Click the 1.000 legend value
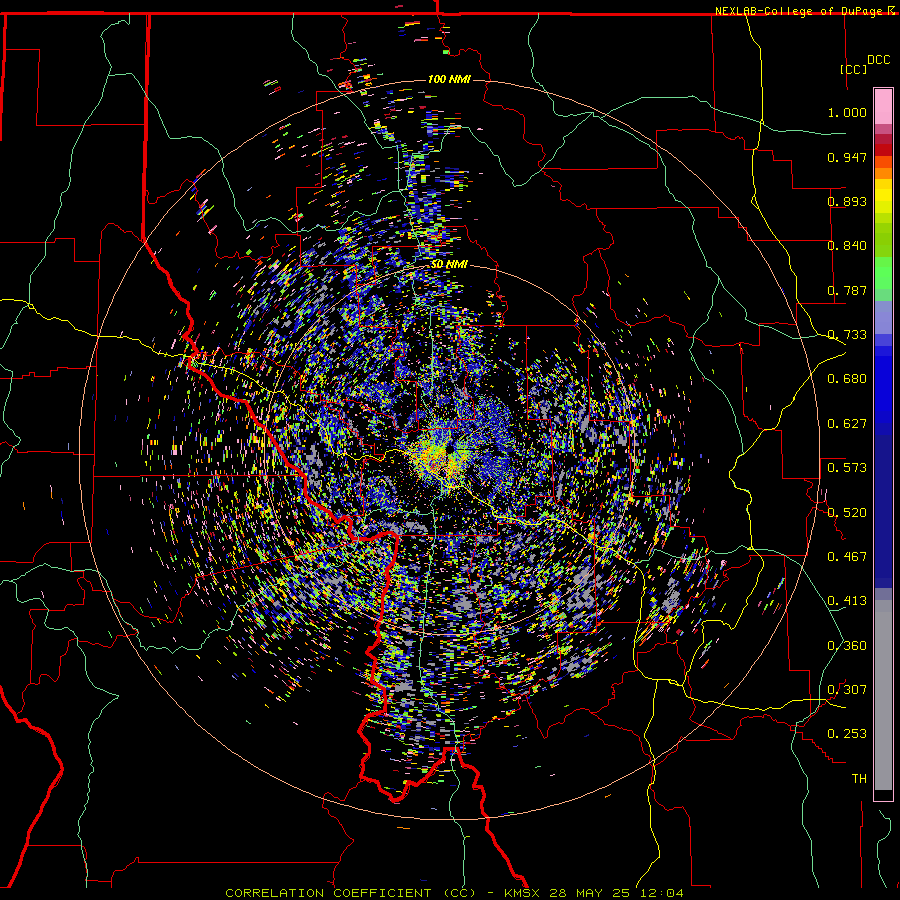This screenshot has width=900, height=900. pos(847,112)
